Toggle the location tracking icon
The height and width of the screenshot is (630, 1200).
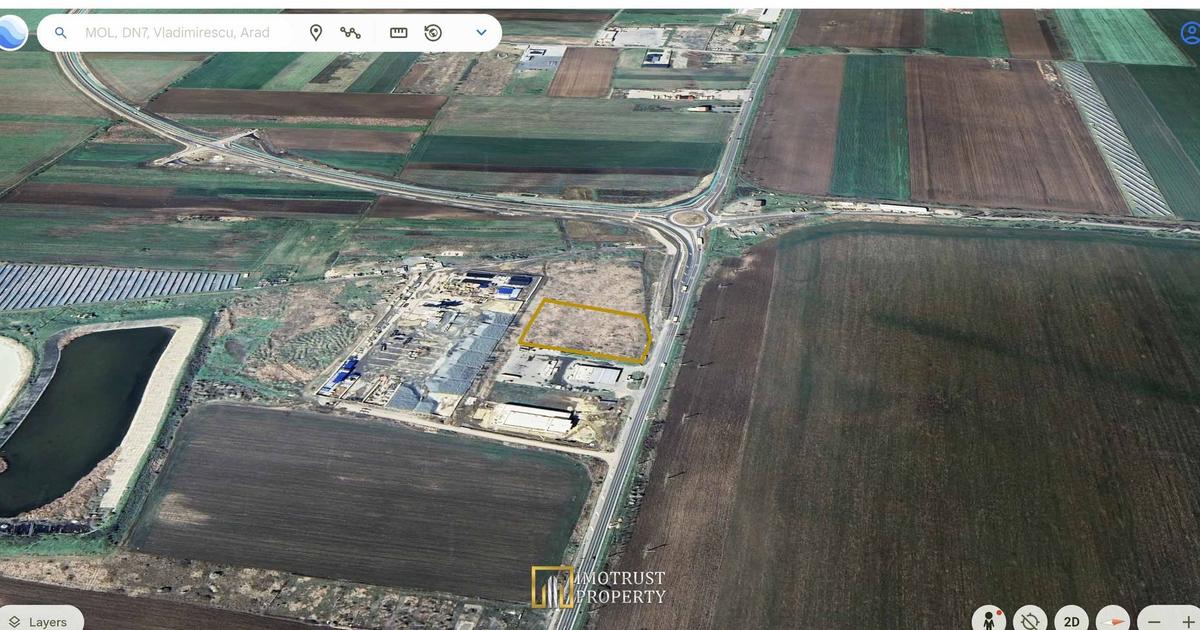pyautogui.click(x=1030, y=620)
